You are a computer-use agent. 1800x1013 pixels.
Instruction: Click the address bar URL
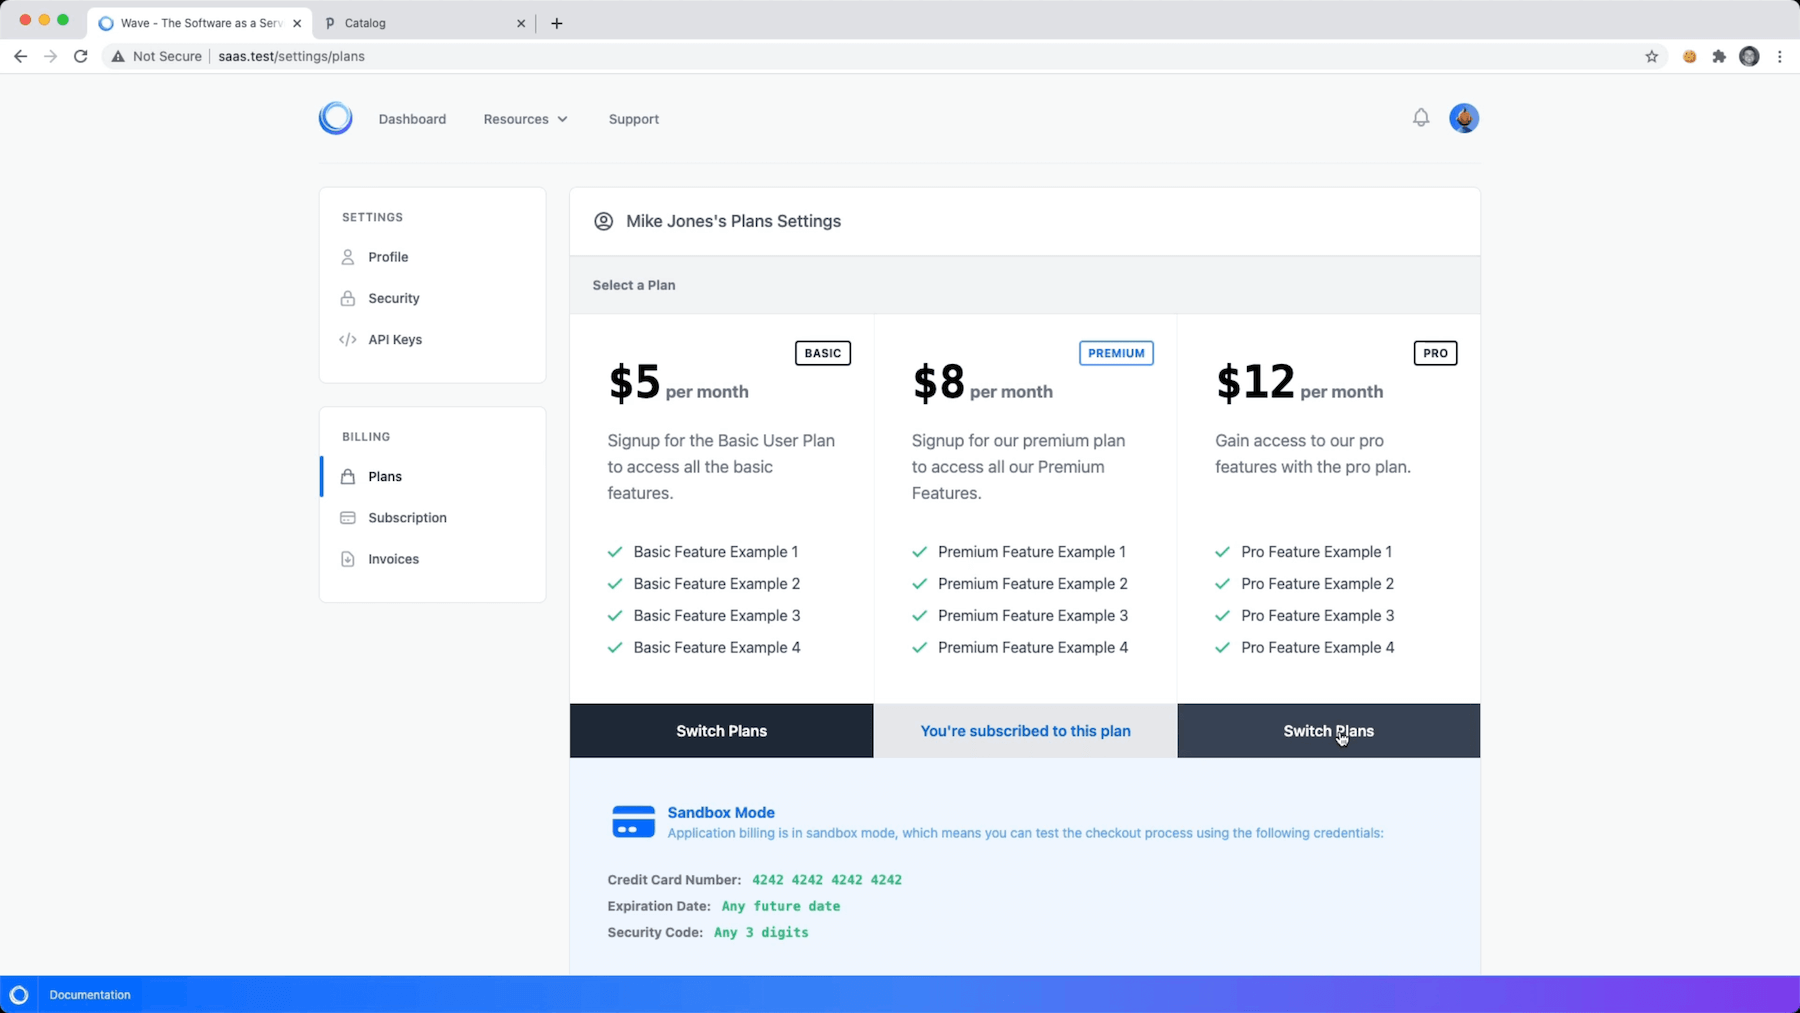(x=291, y=56)
